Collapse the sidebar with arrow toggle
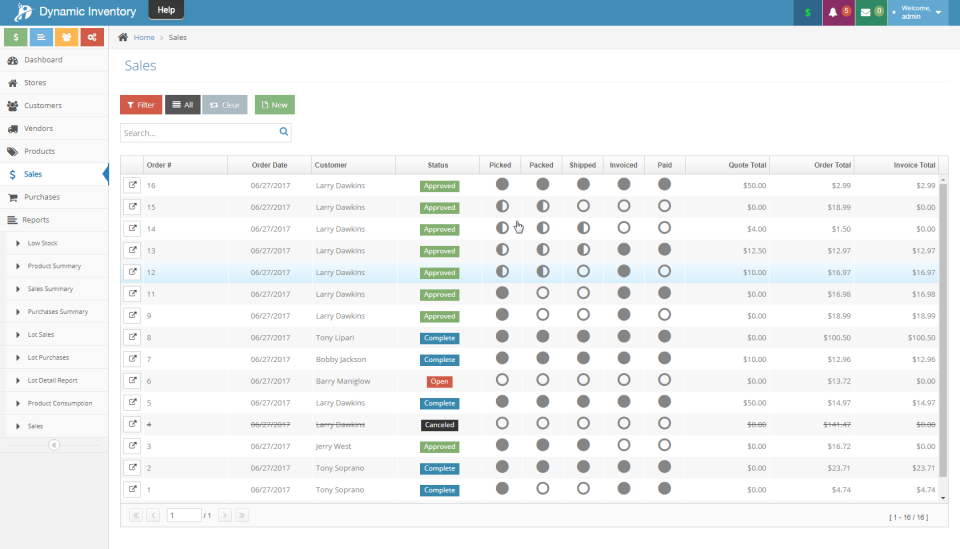Screen dimensions: 960x549 [x=54, y=445]
